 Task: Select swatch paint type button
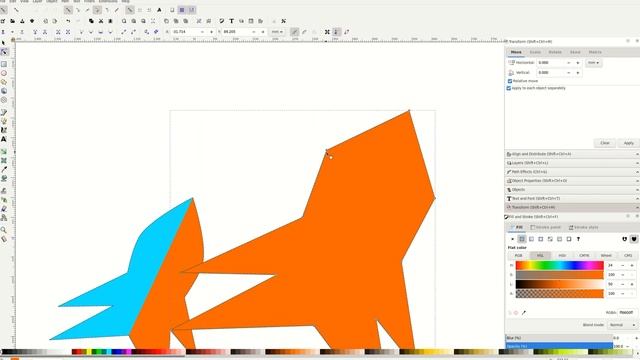pyautogui.click(x=569, y=239)
